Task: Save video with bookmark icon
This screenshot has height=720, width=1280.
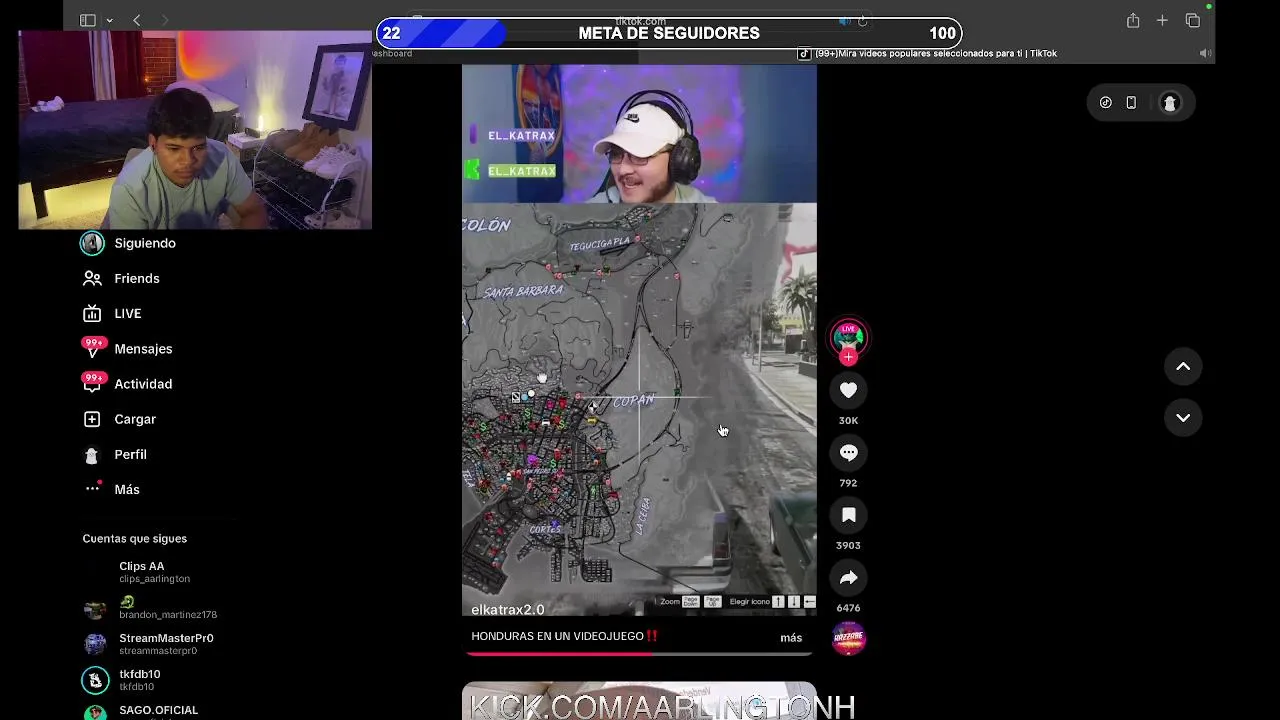Action: click(848, 515)
